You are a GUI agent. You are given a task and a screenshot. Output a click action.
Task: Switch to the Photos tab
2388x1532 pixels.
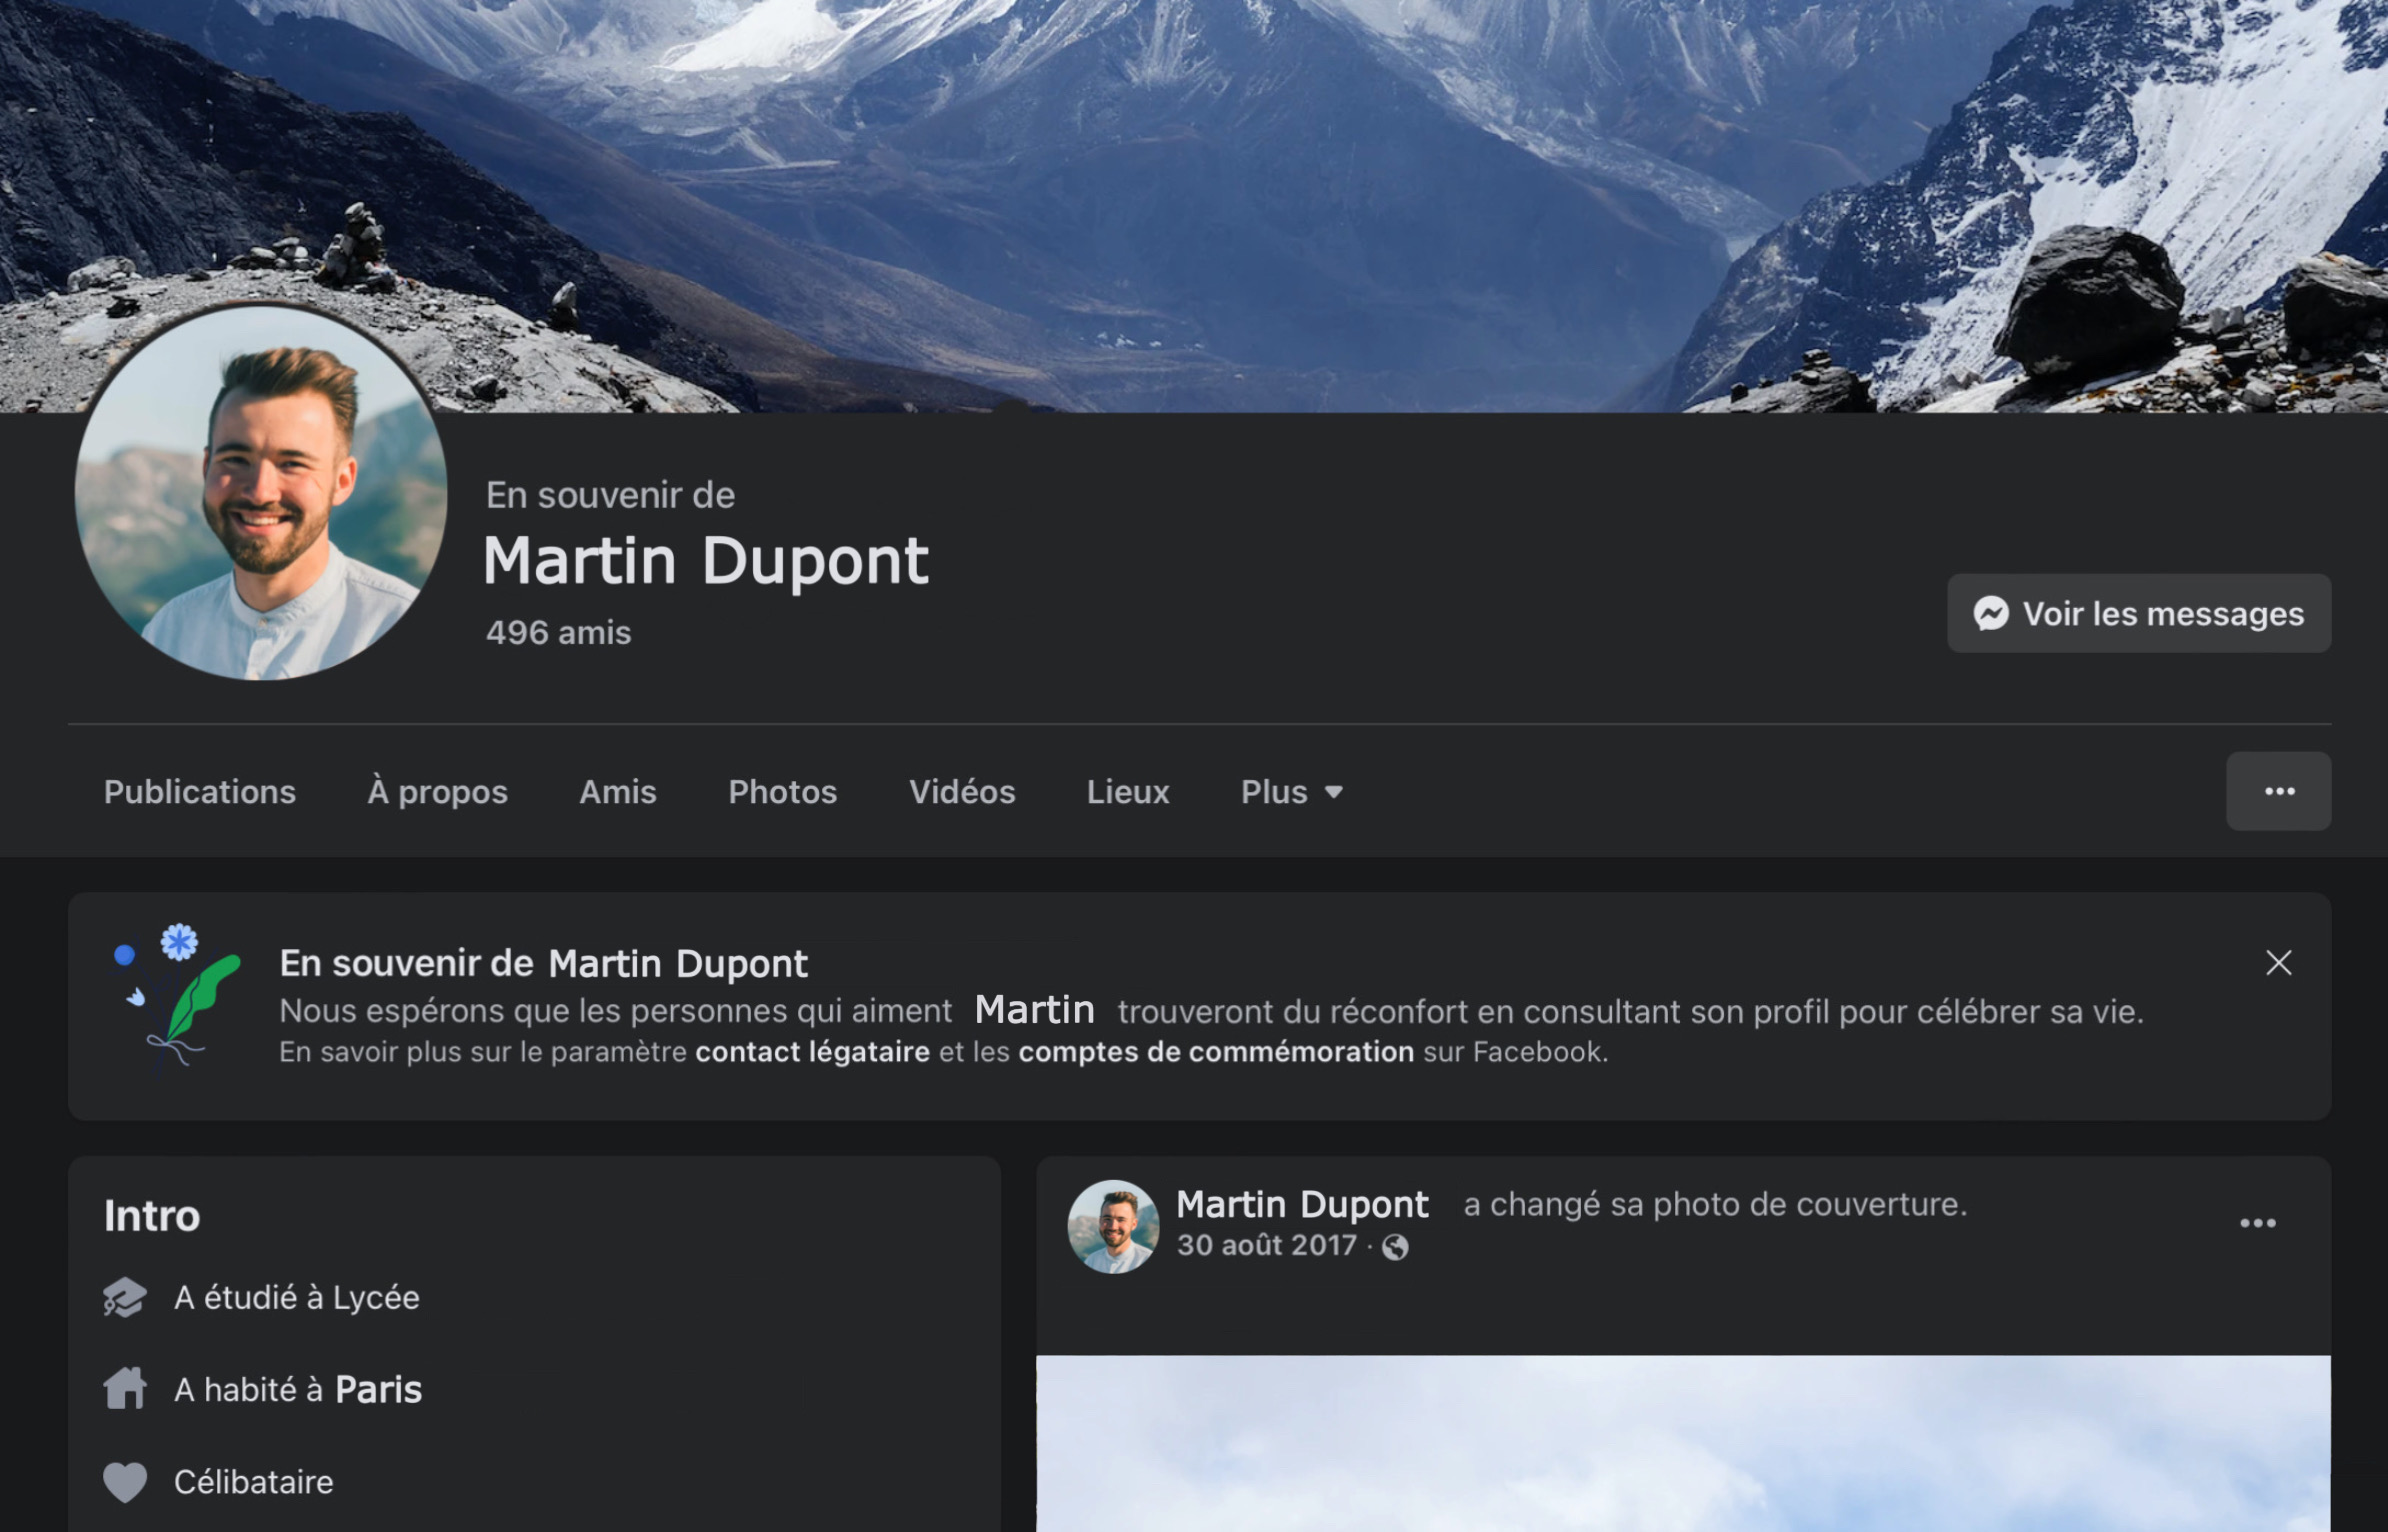coord(783,791)
